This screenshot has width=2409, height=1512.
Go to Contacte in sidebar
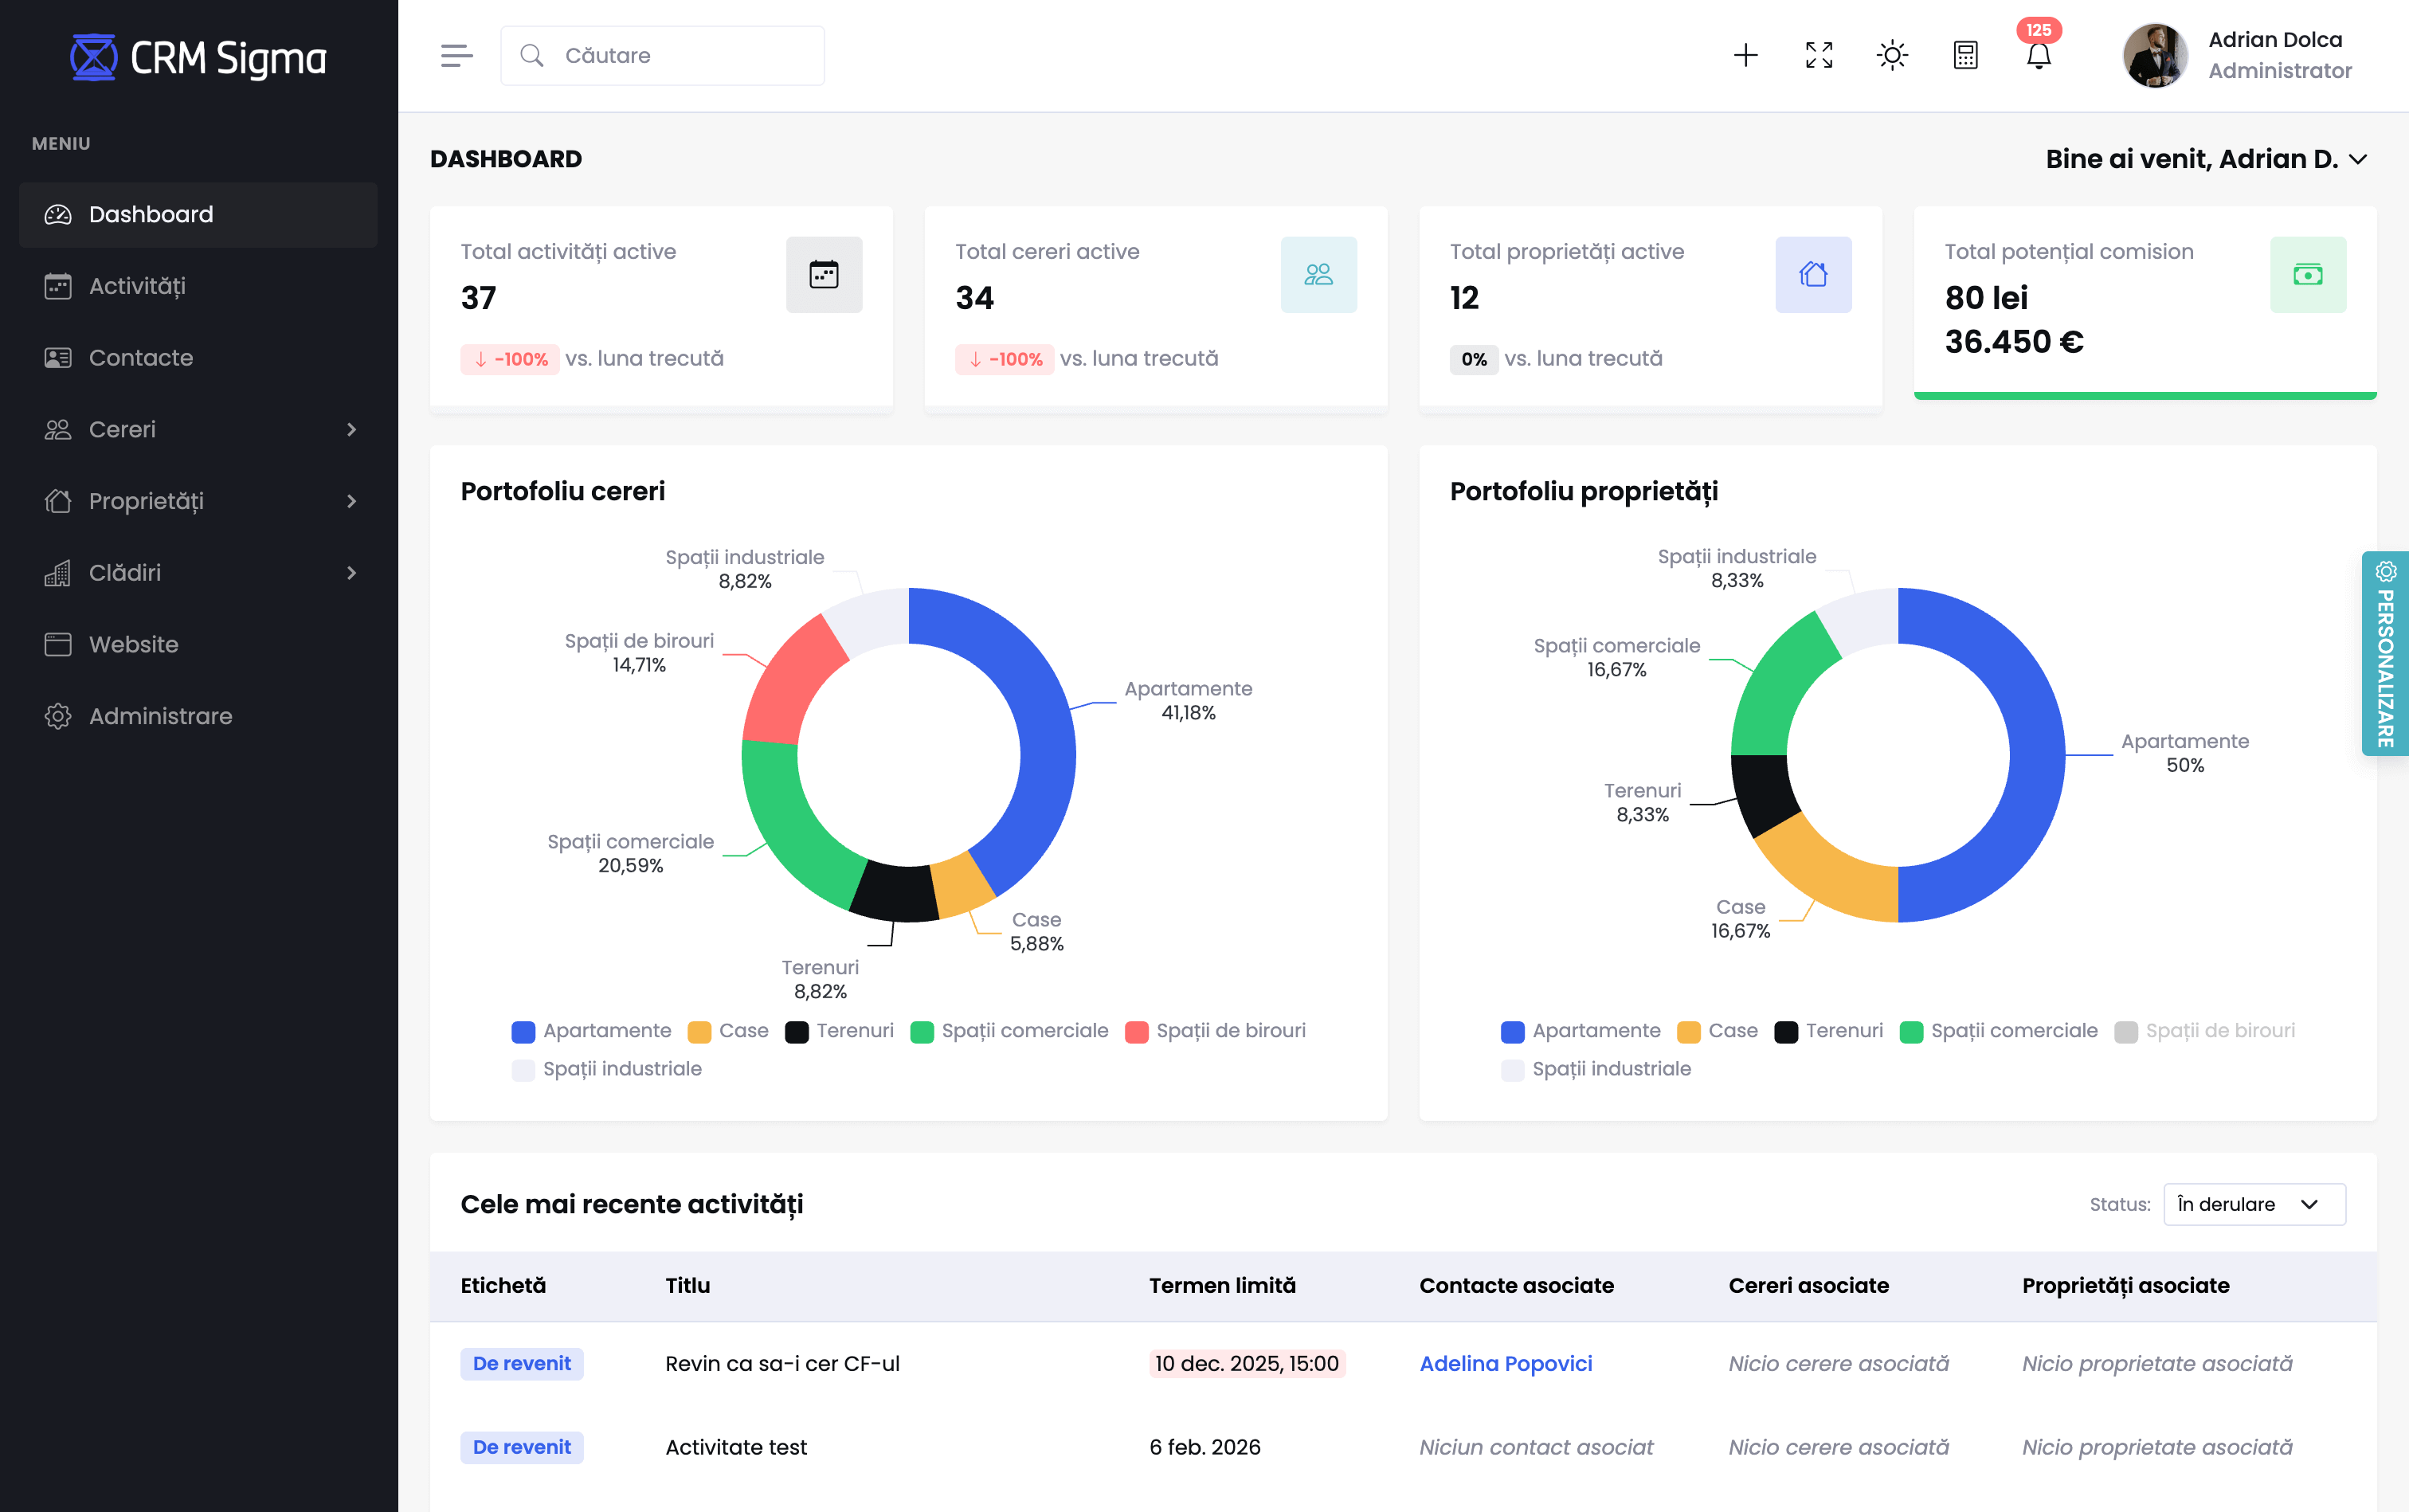141,357
